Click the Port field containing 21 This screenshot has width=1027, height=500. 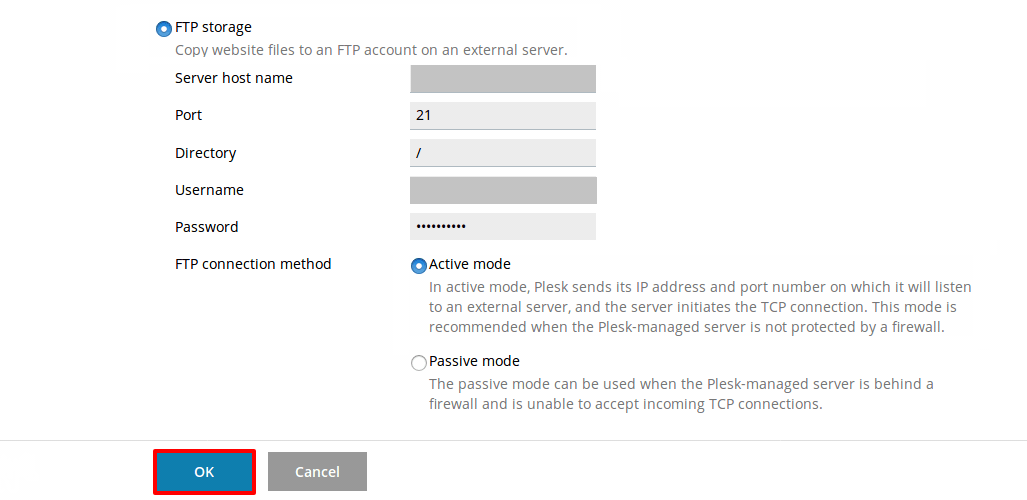tap(503, 116)
